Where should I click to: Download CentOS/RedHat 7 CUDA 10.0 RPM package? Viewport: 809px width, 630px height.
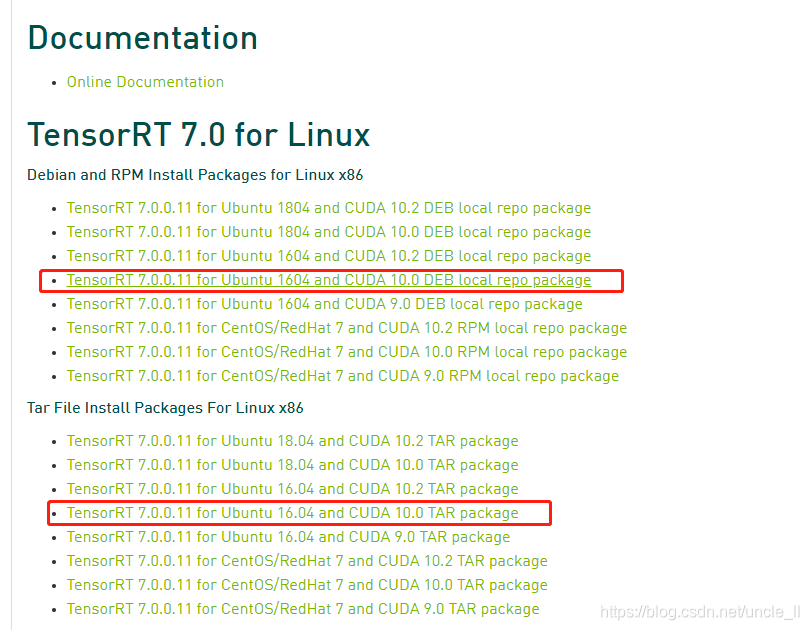347,352
